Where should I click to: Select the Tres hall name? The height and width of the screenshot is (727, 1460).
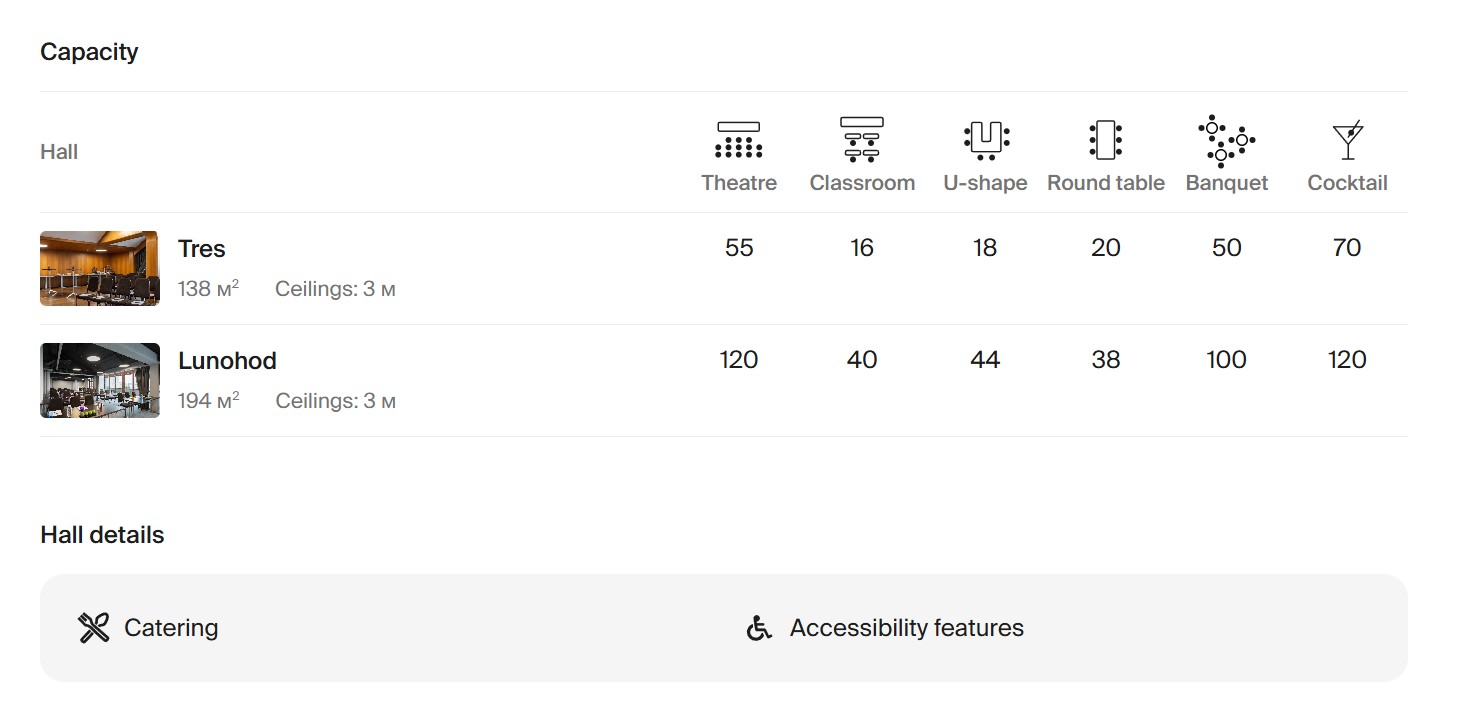click(x=202, y=249)
